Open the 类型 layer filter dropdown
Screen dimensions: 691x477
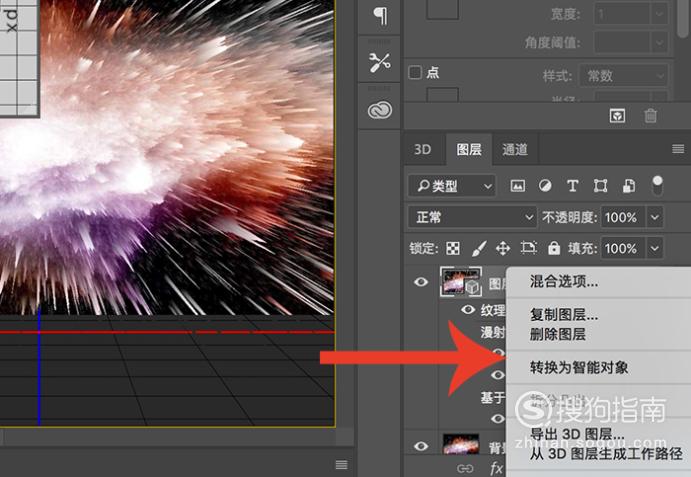click(452, 186)
